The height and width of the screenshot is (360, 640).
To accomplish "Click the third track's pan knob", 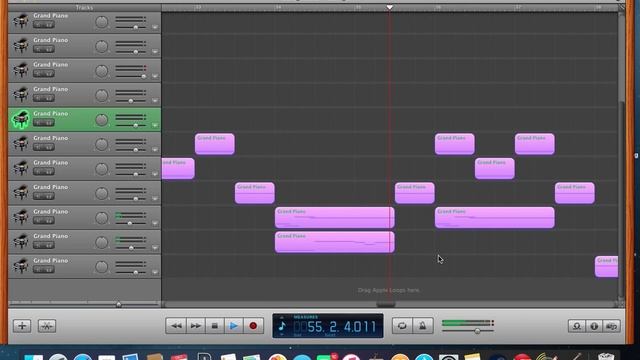I will pos(102,71).
